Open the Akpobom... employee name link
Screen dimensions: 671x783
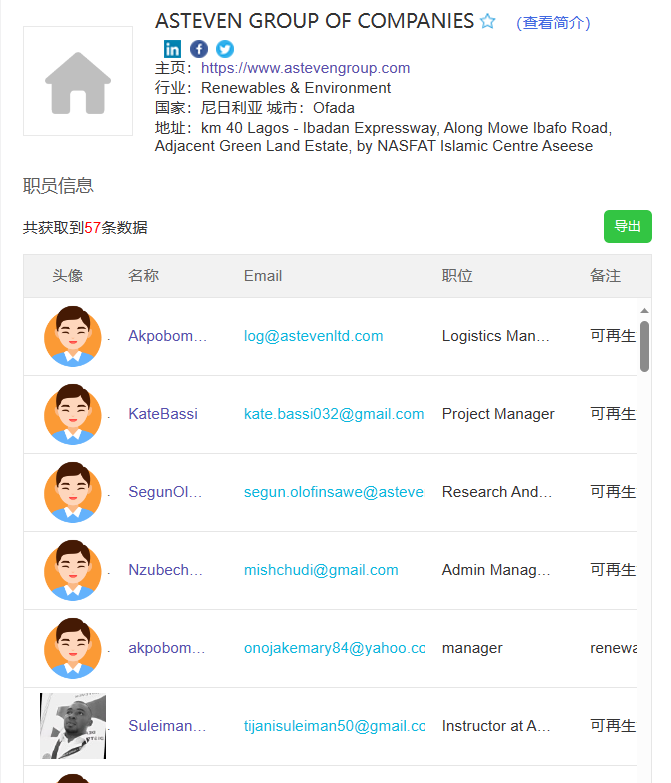point(167,336)
